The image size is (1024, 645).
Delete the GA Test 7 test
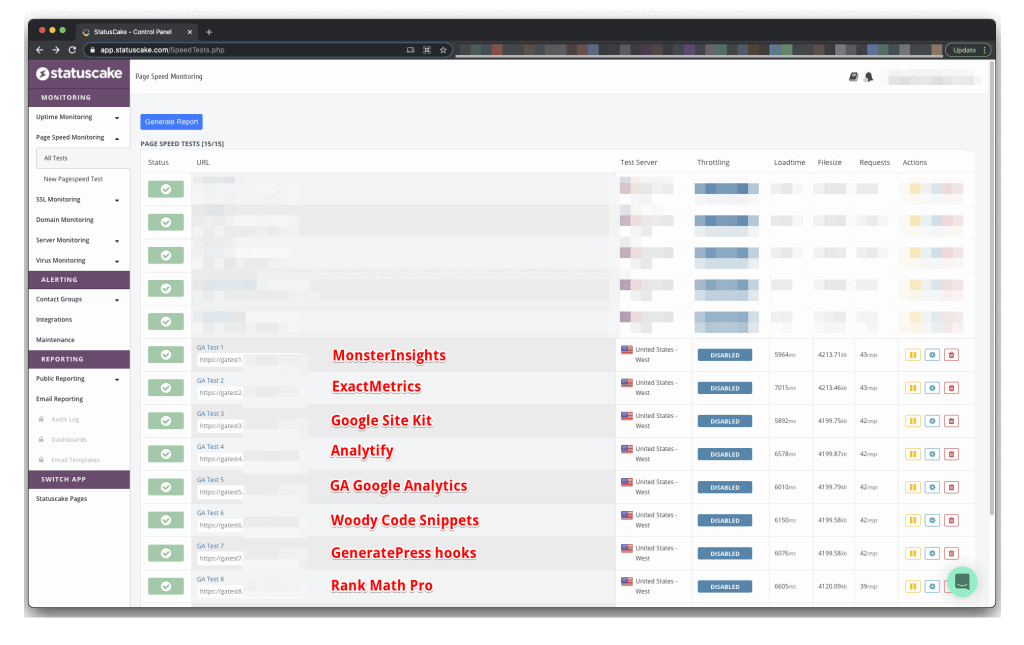[x=952, y=553]
